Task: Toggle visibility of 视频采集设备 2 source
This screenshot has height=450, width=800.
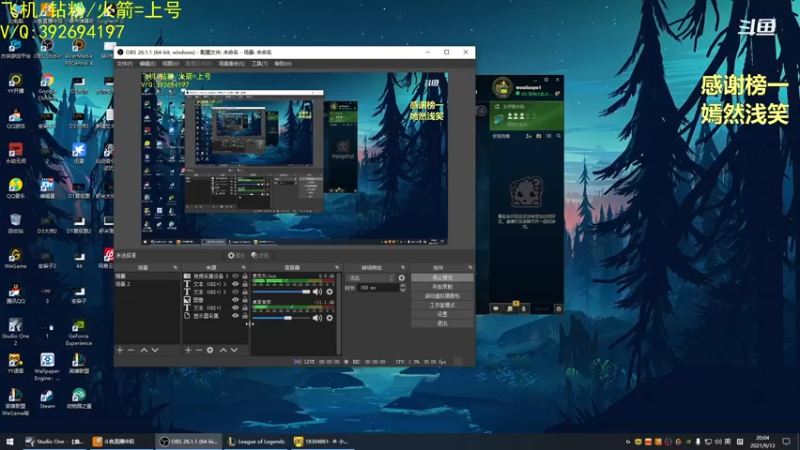Action: click(235, 276)
